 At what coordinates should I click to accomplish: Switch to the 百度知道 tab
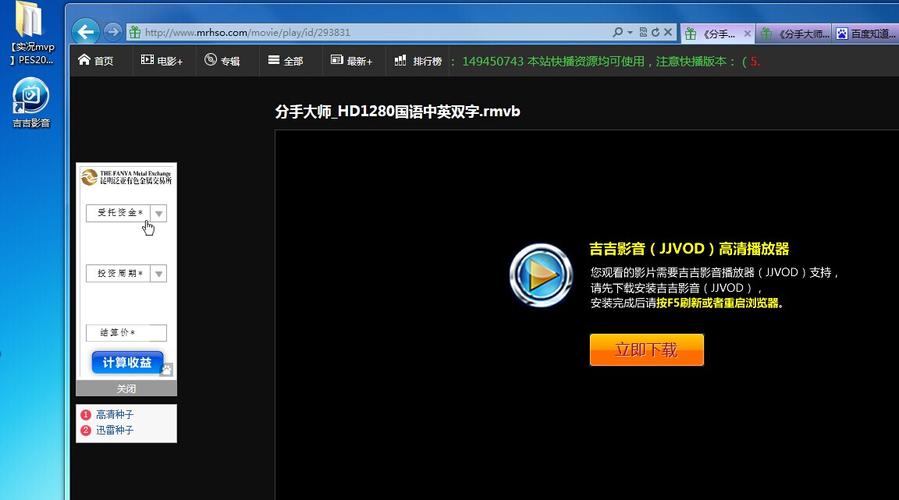click(x=866, y=34)
